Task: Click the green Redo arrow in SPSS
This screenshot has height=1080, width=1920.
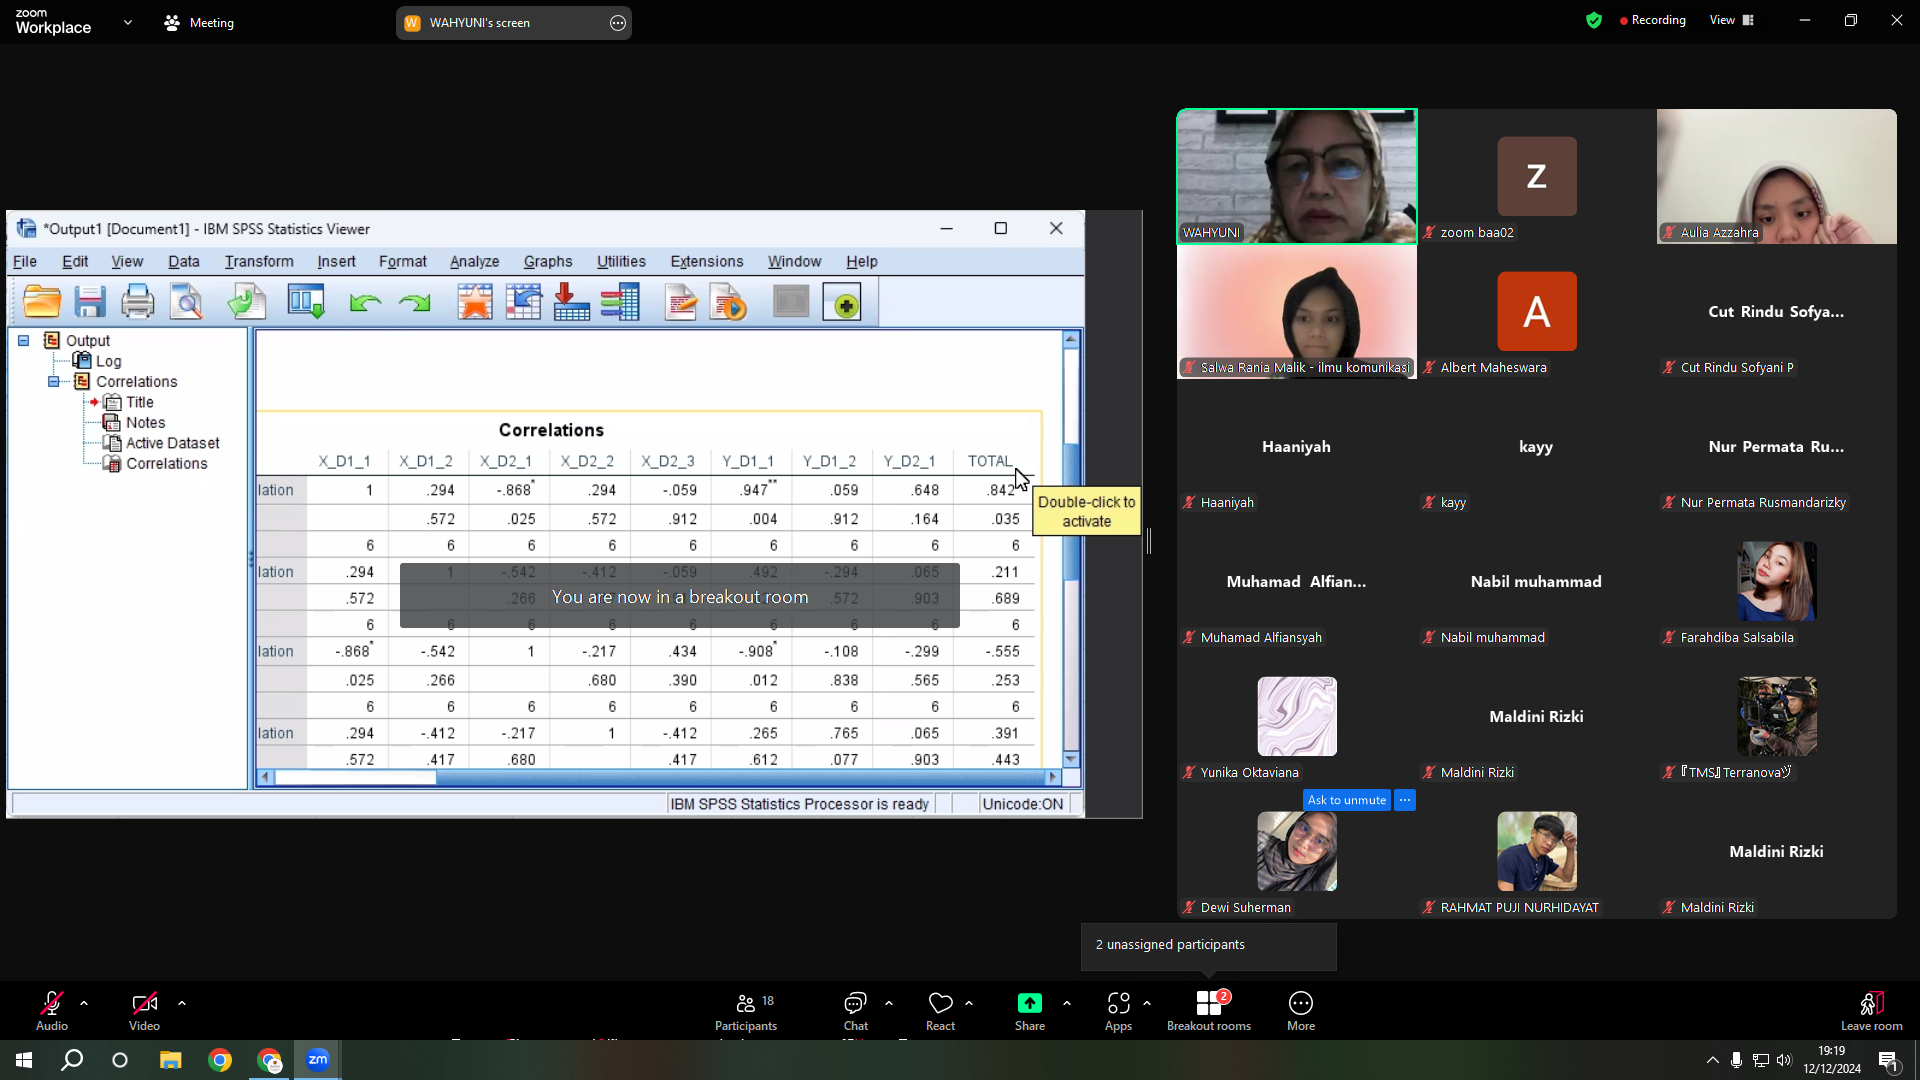Action: point(414,302)
